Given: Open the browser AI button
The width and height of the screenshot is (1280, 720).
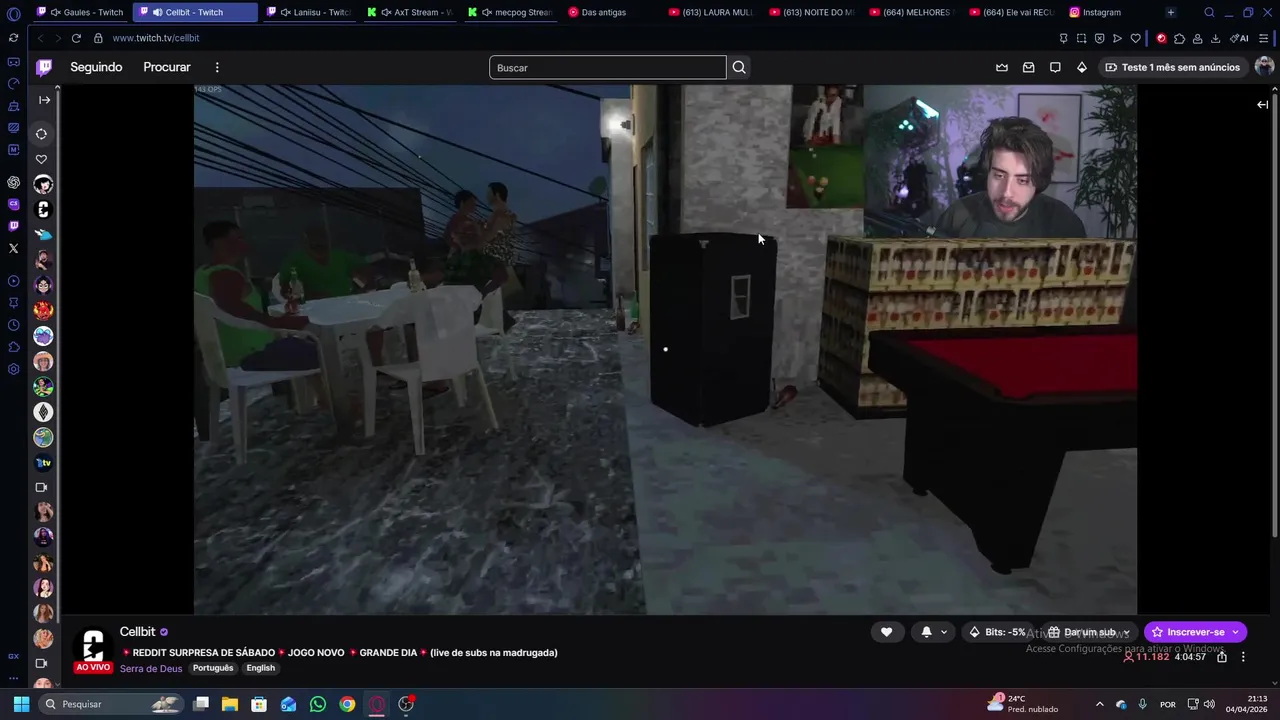Looking at the screenshot, I should [x=1240, y=38].
